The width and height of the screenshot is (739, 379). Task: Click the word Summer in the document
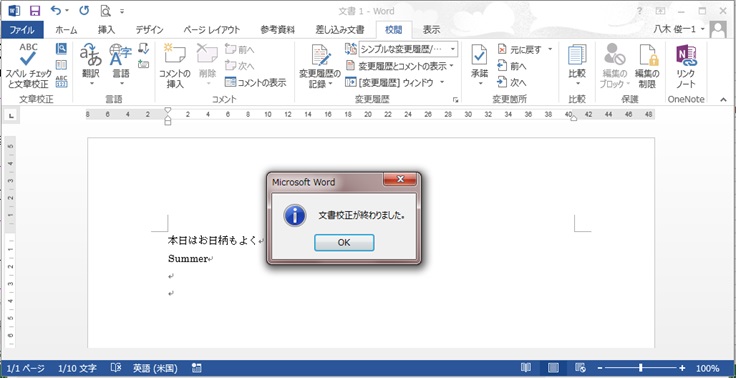coord(188,258)
